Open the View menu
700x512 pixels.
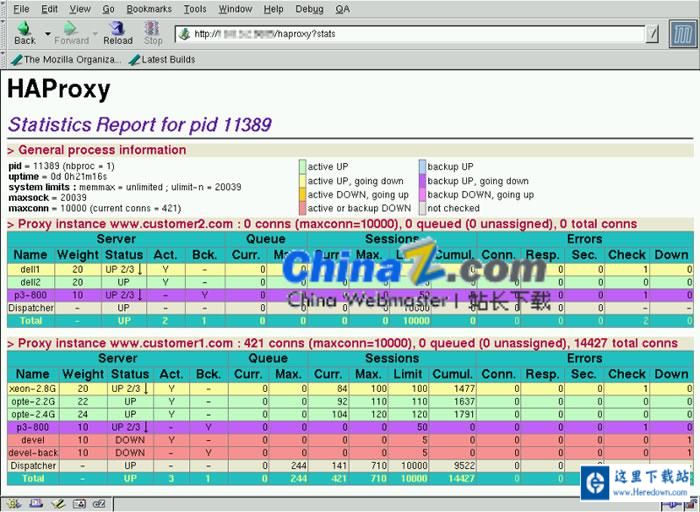(80, 9)
